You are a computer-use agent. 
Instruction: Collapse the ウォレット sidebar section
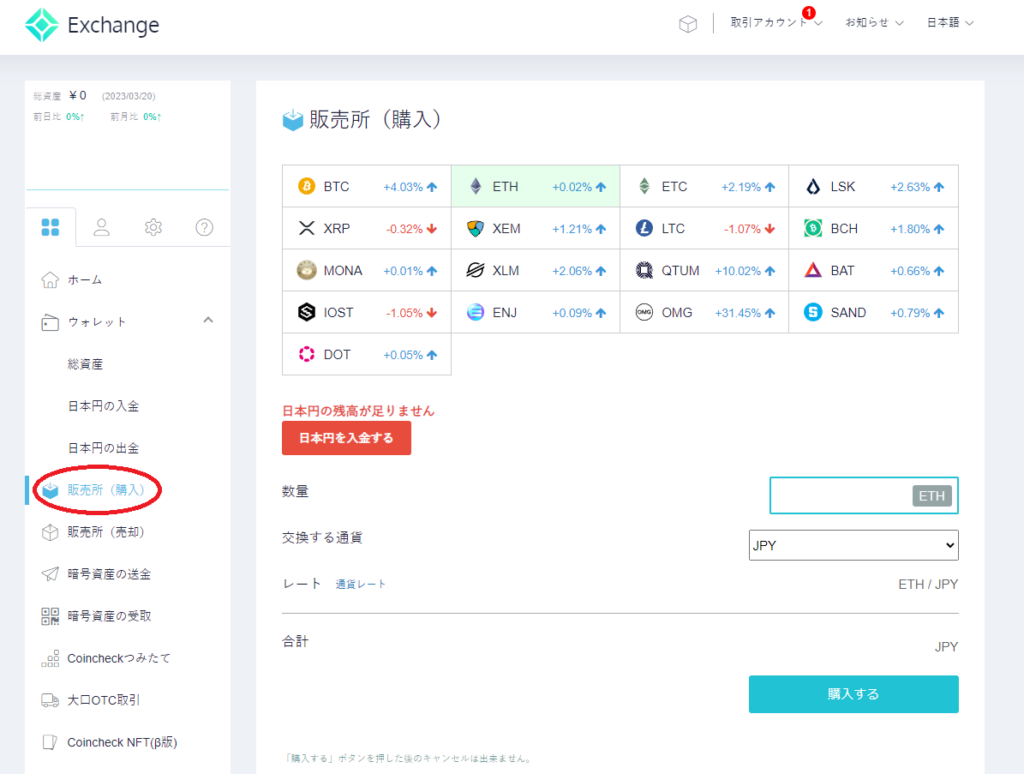pos(208,321)
